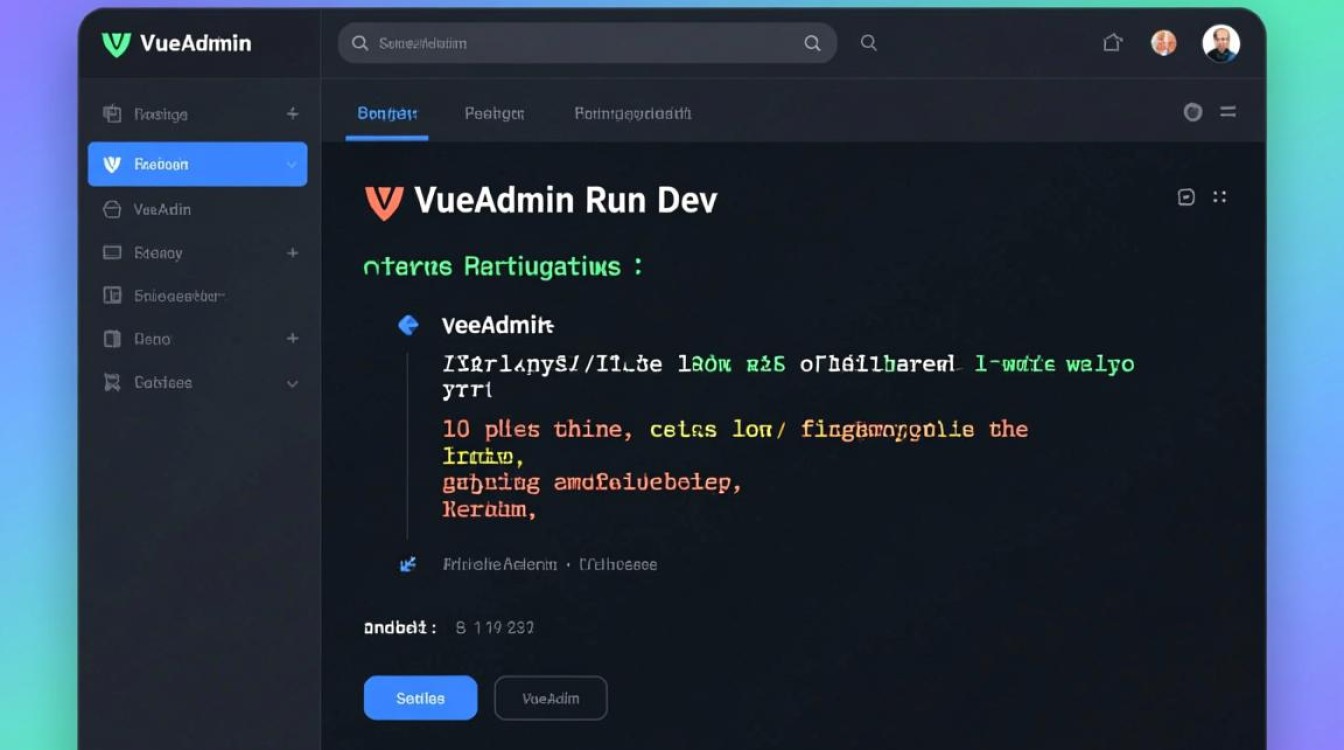1344x750 pixels.
Task: Click the basket icon beside sidebar VeeAdin
Action: point(112,209)
